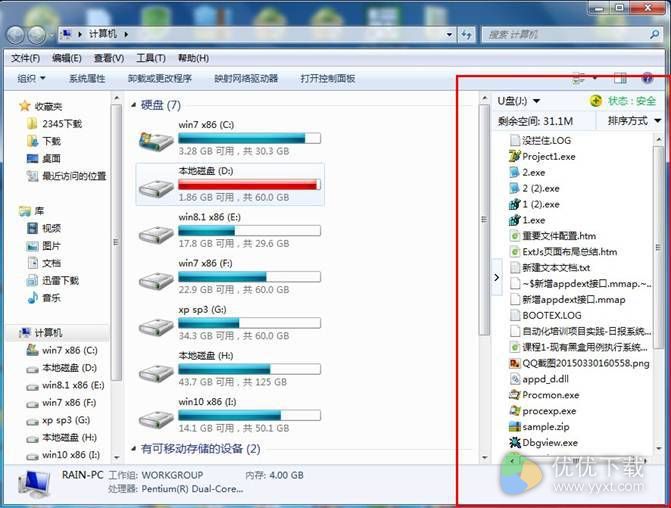Click the red D: drive usage bar

[249, 184]
